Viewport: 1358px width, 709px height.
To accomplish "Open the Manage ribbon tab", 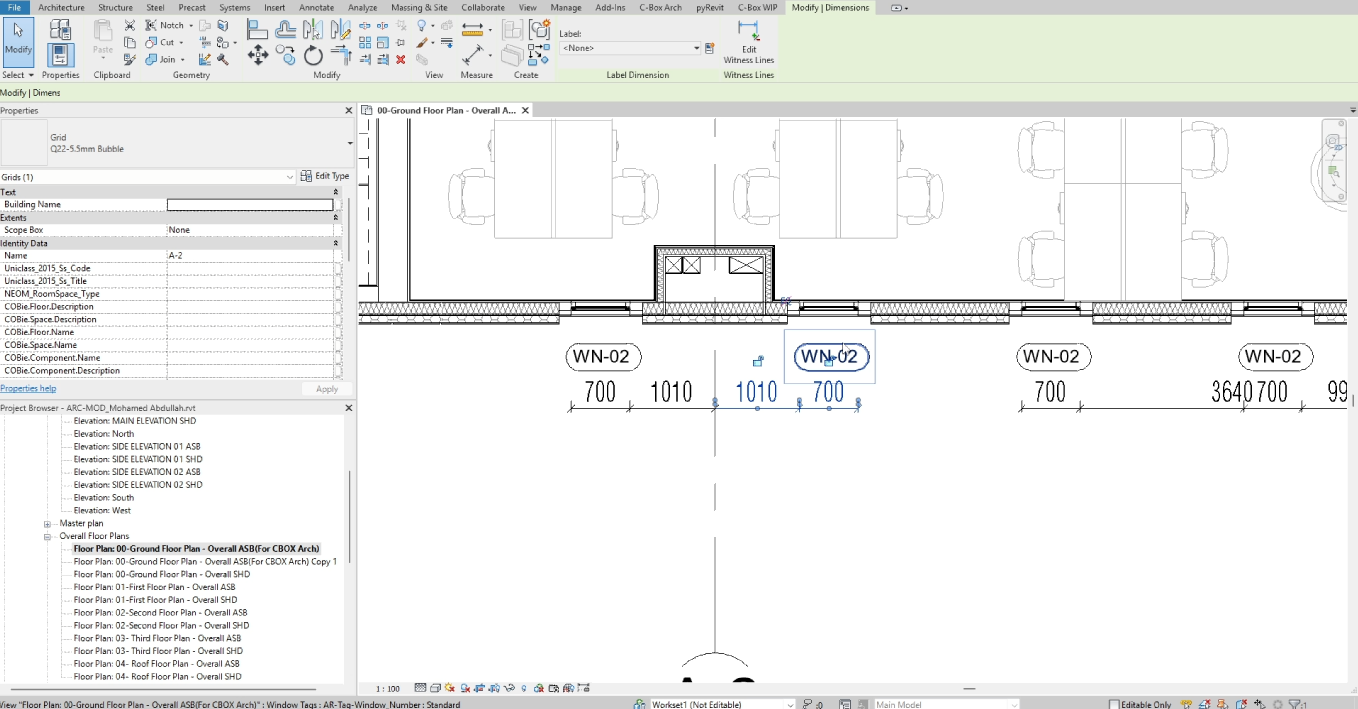I will point(565,8).
